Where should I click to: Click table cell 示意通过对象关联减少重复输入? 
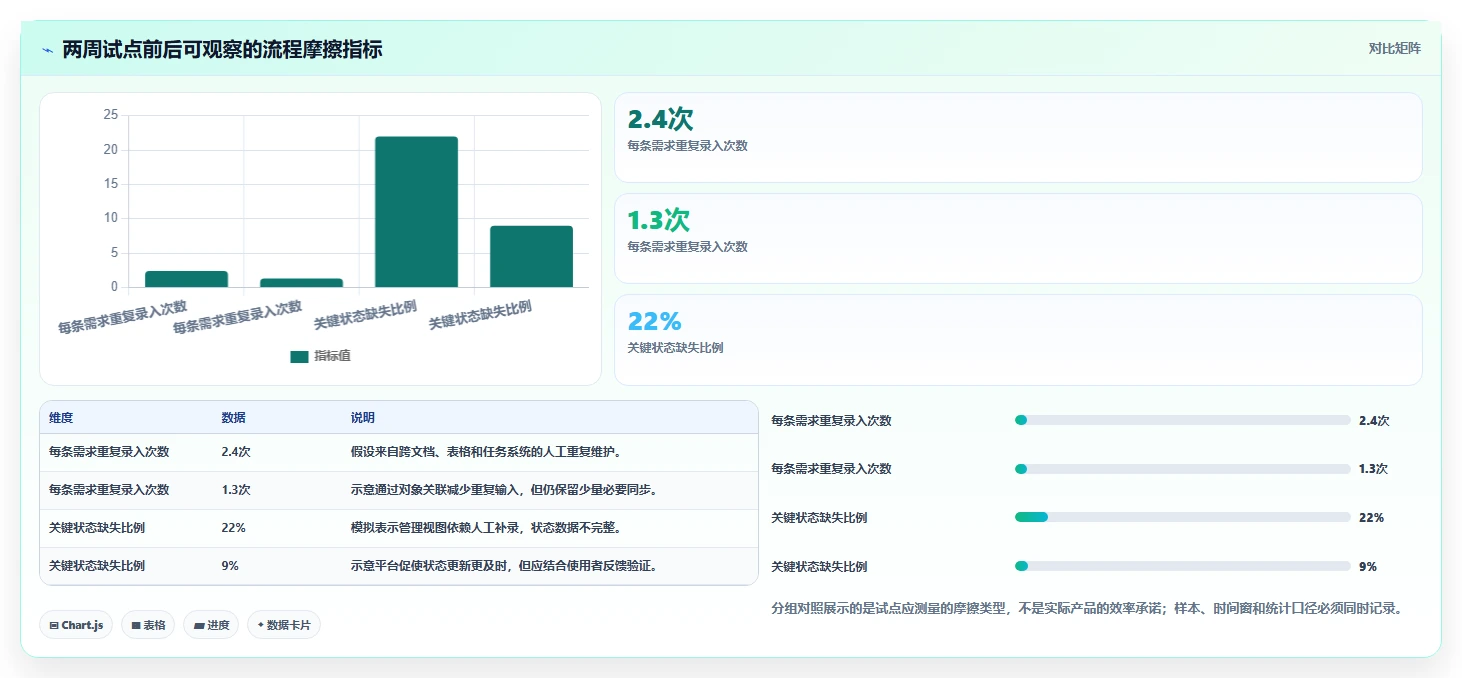click(x=504, y=490)
